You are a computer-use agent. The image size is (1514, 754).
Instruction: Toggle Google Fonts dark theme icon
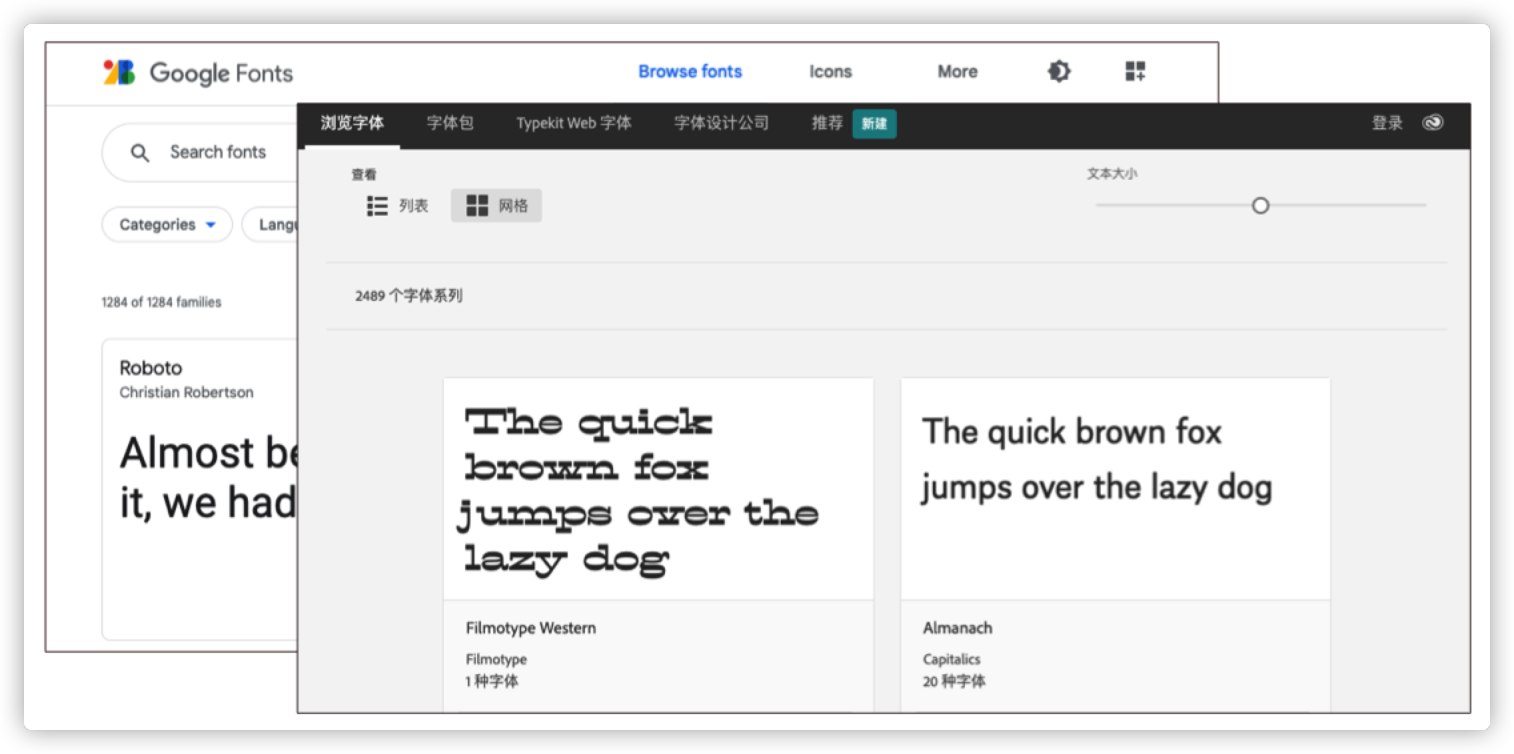(1059, 71)
